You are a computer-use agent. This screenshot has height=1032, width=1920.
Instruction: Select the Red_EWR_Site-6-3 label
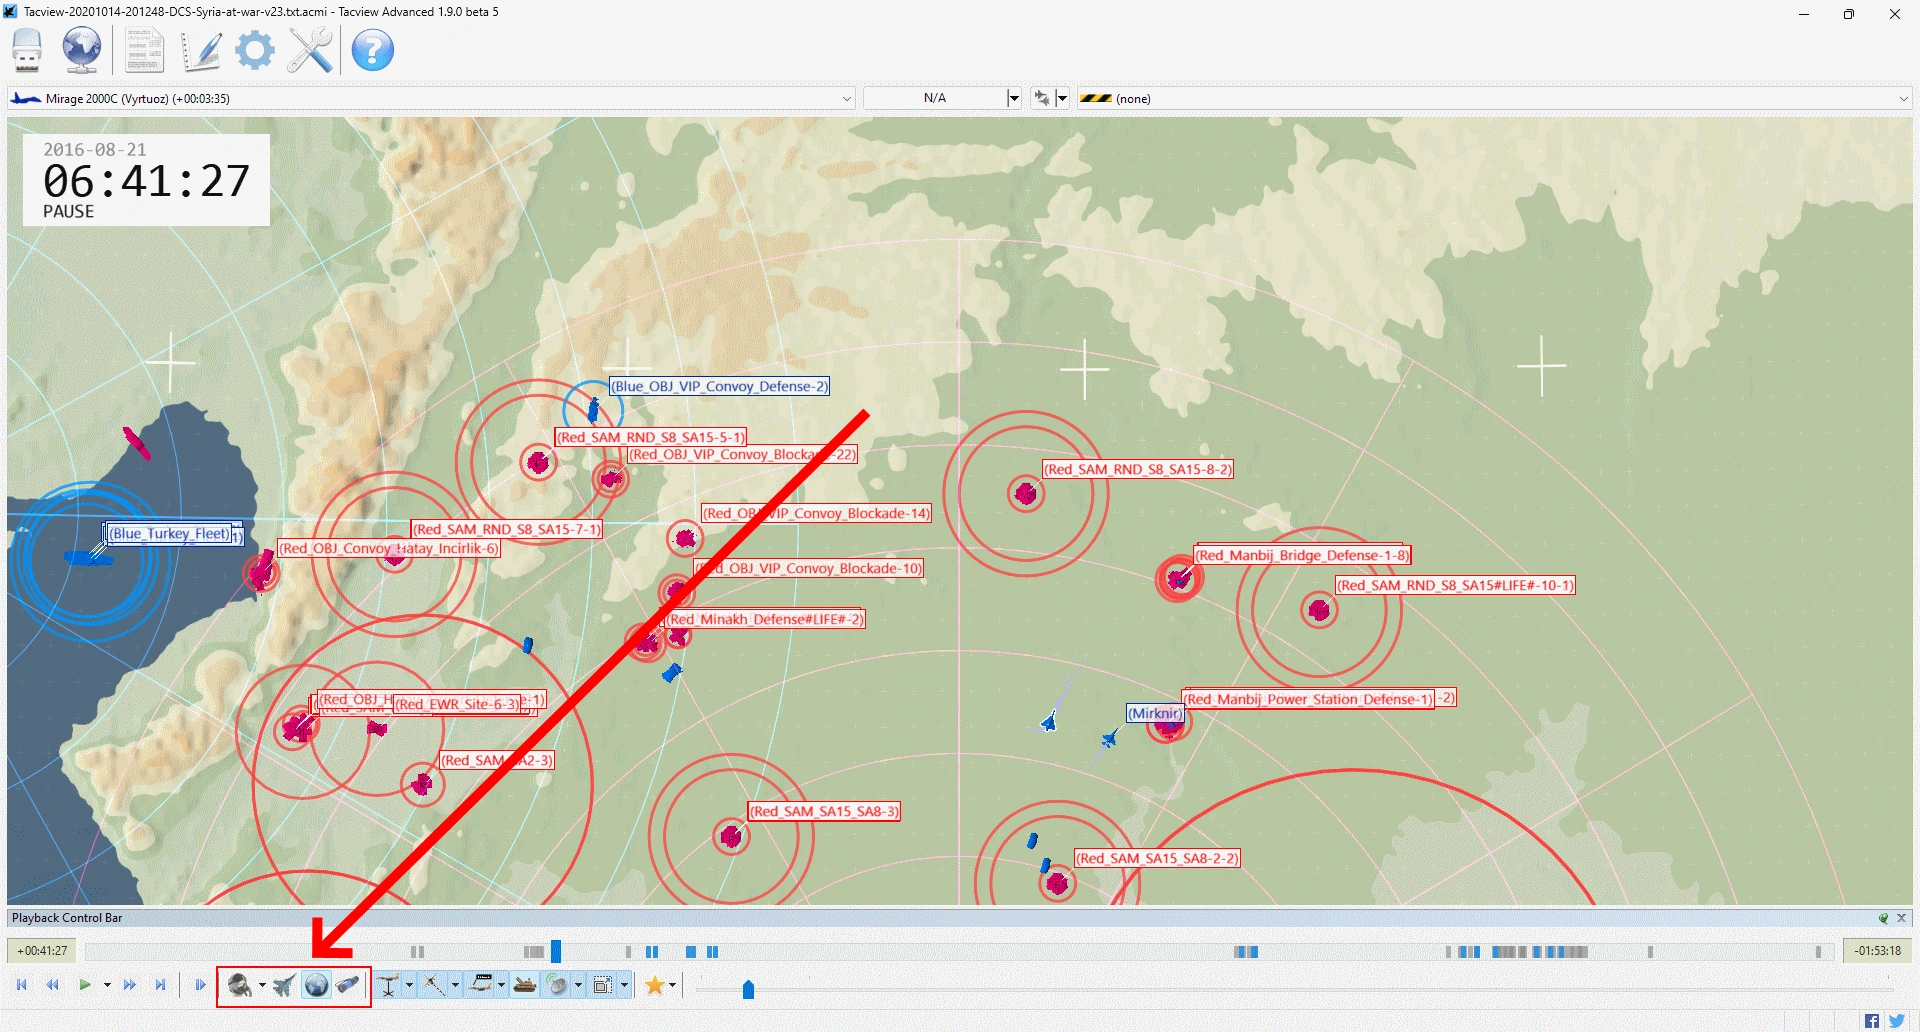pos(458,704)
